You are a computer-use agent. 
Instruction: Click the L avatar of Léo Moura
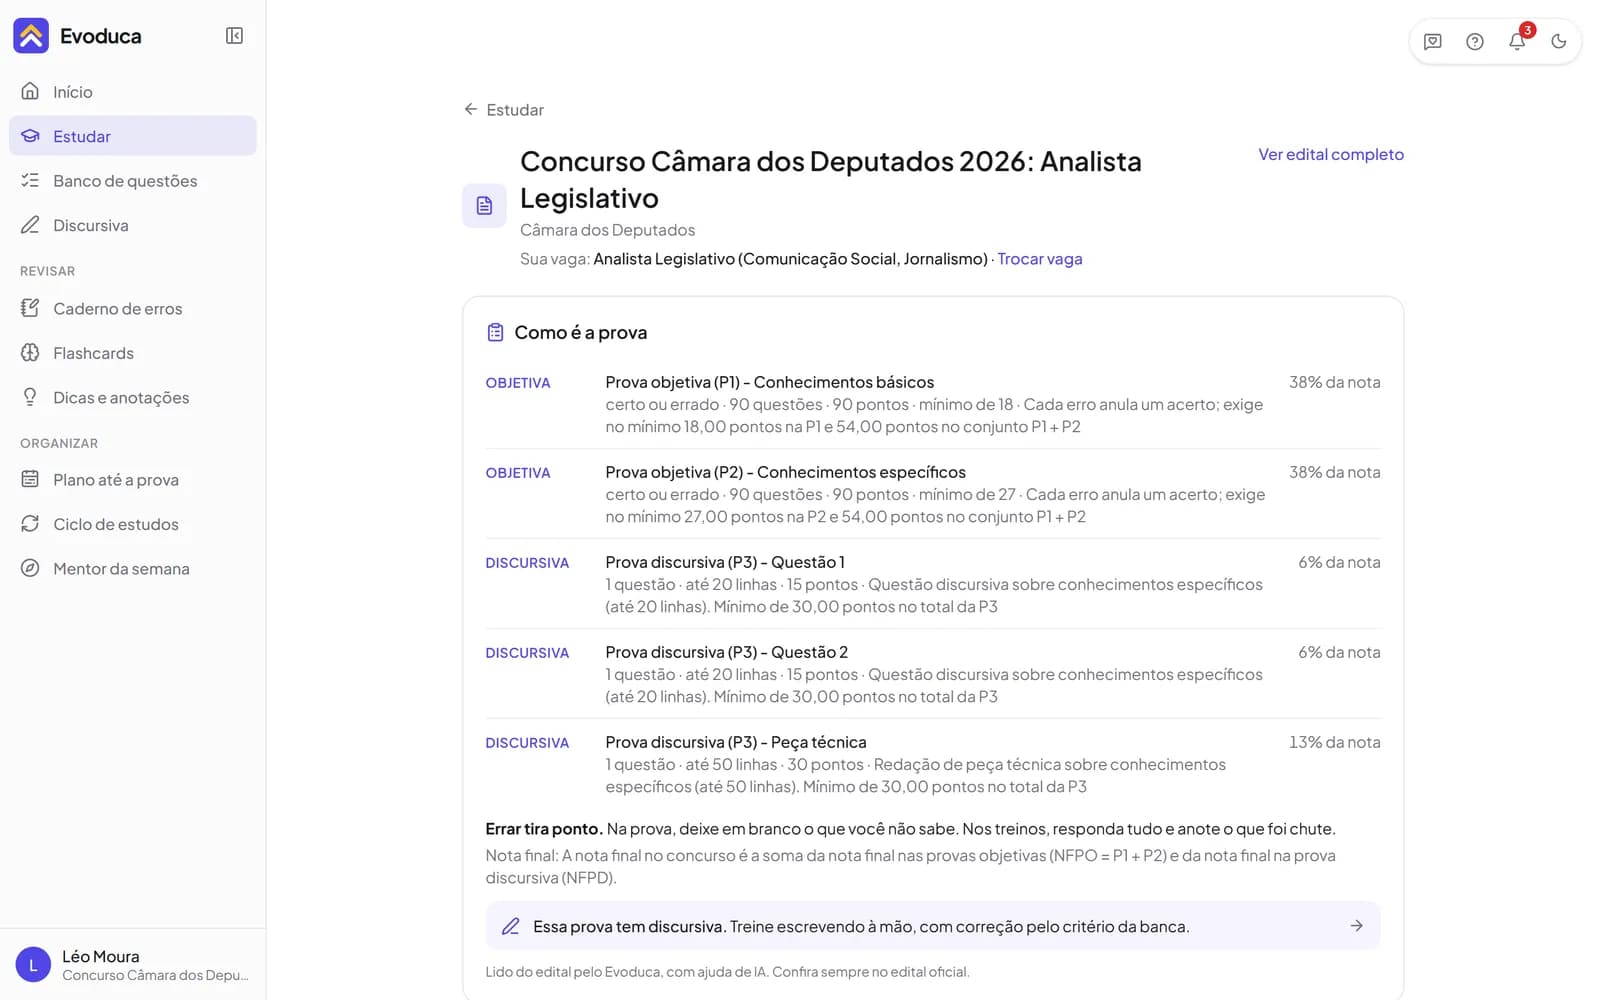point(33,965)
